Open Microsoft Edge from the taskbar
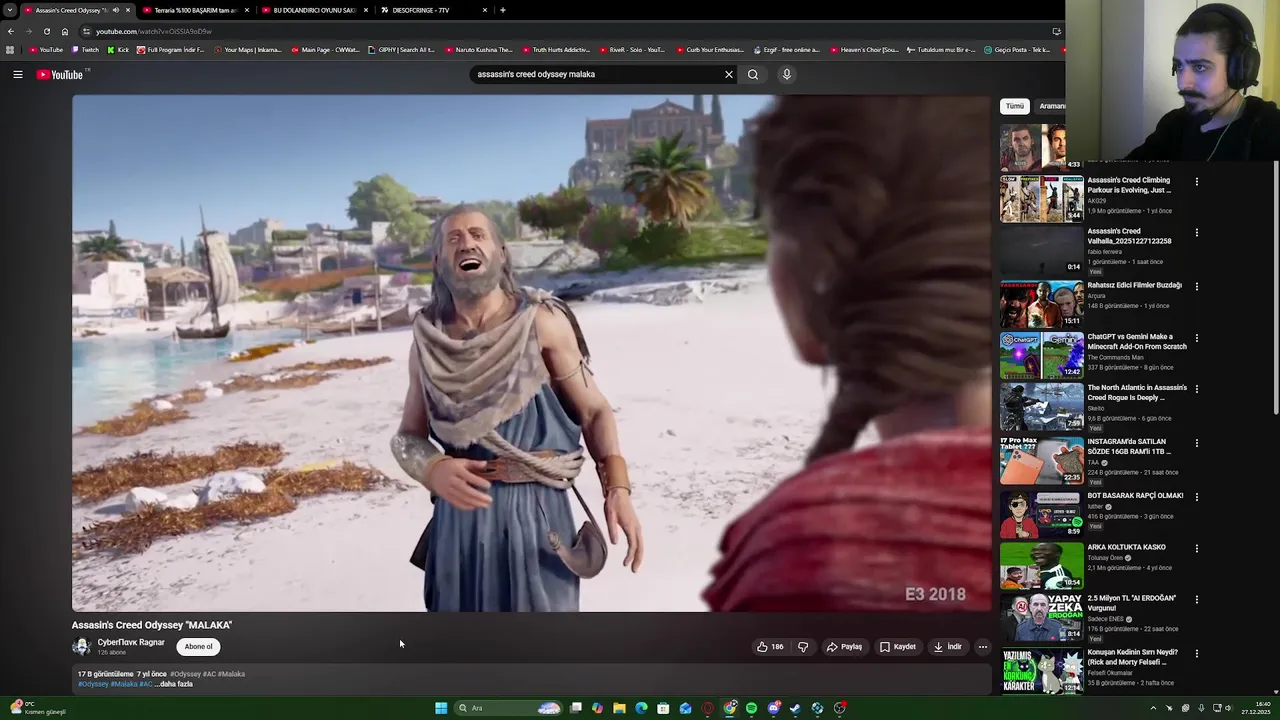This screenshot has height=720, width=1280. tap(641, 708)
